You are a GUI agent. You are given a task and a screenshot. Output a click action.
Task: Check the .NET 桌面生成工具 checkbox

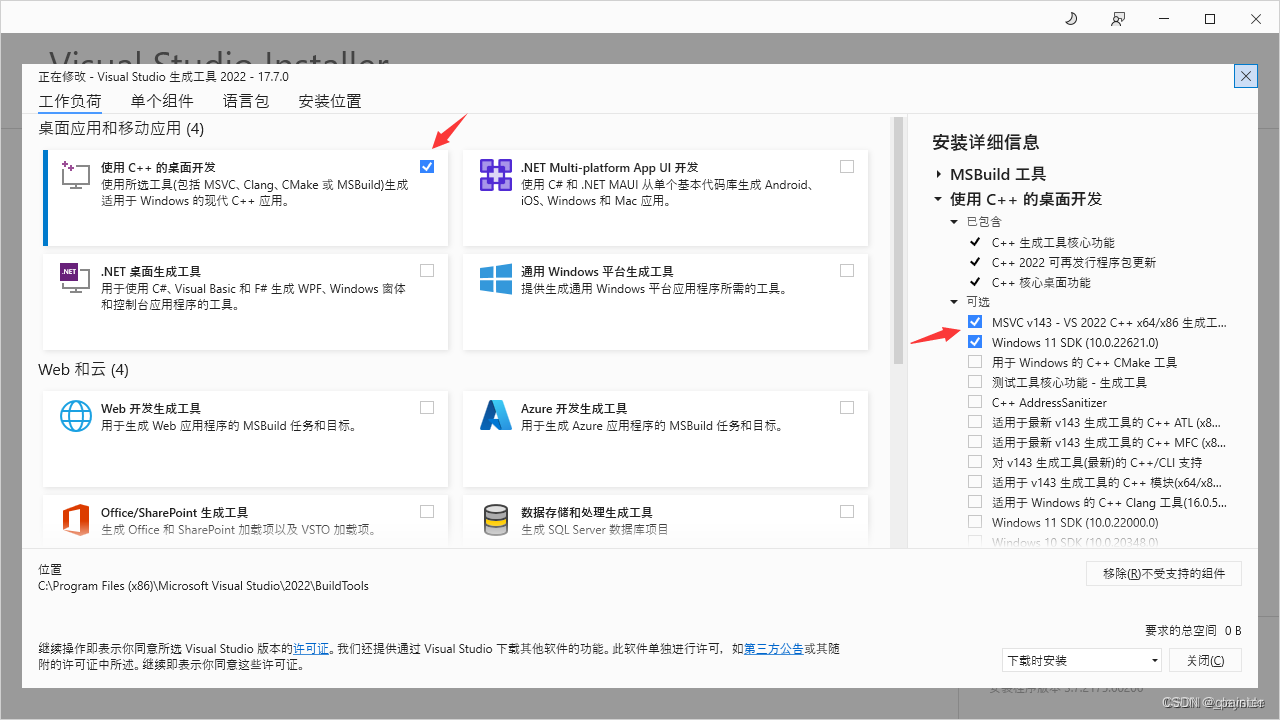click(427, 270)
